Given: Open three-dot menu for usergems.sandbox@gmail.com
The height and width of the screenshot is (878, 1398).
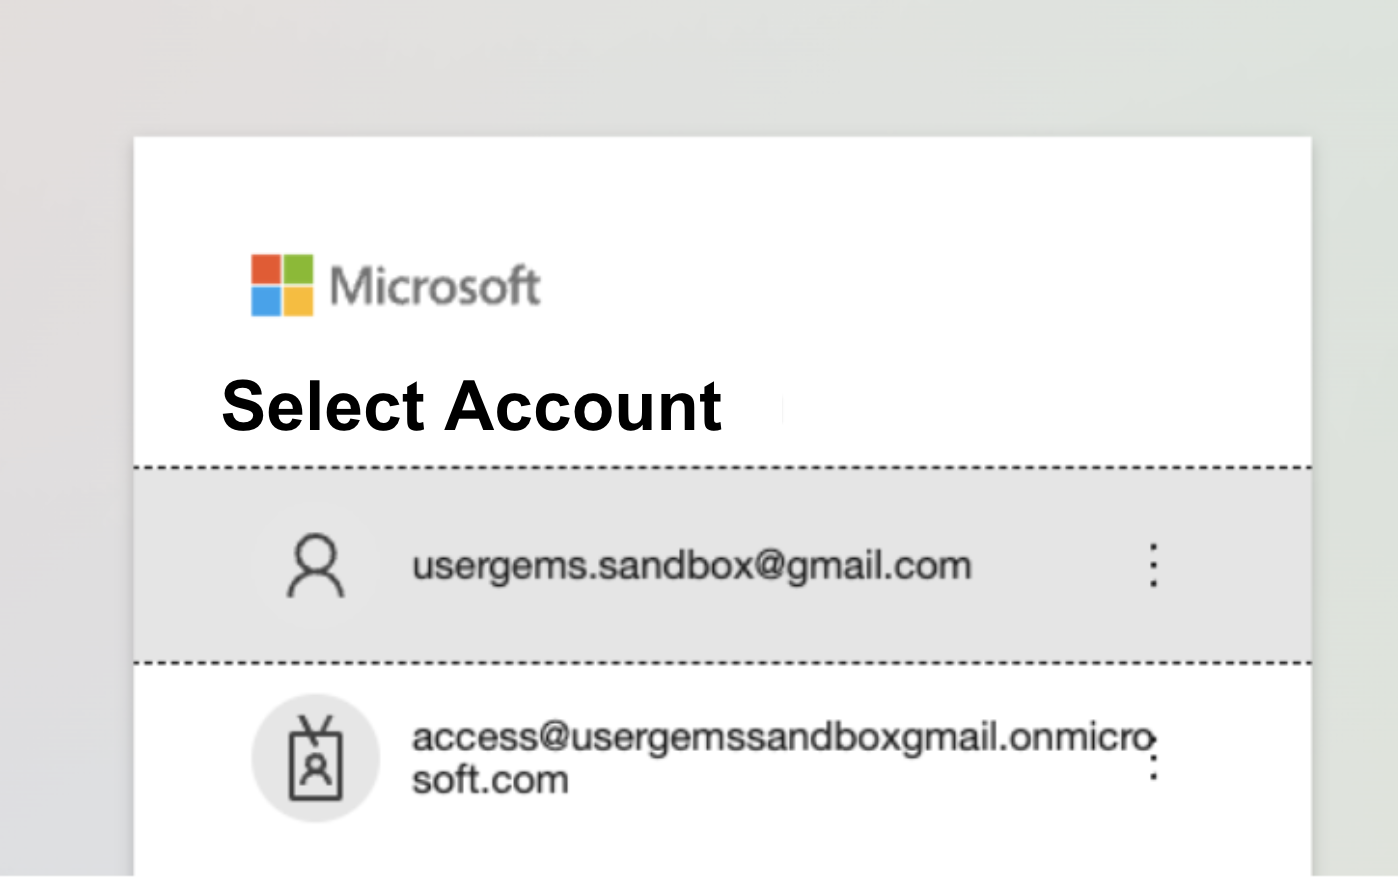Looking at the screenshot, I should click(x=1153, y=565).
